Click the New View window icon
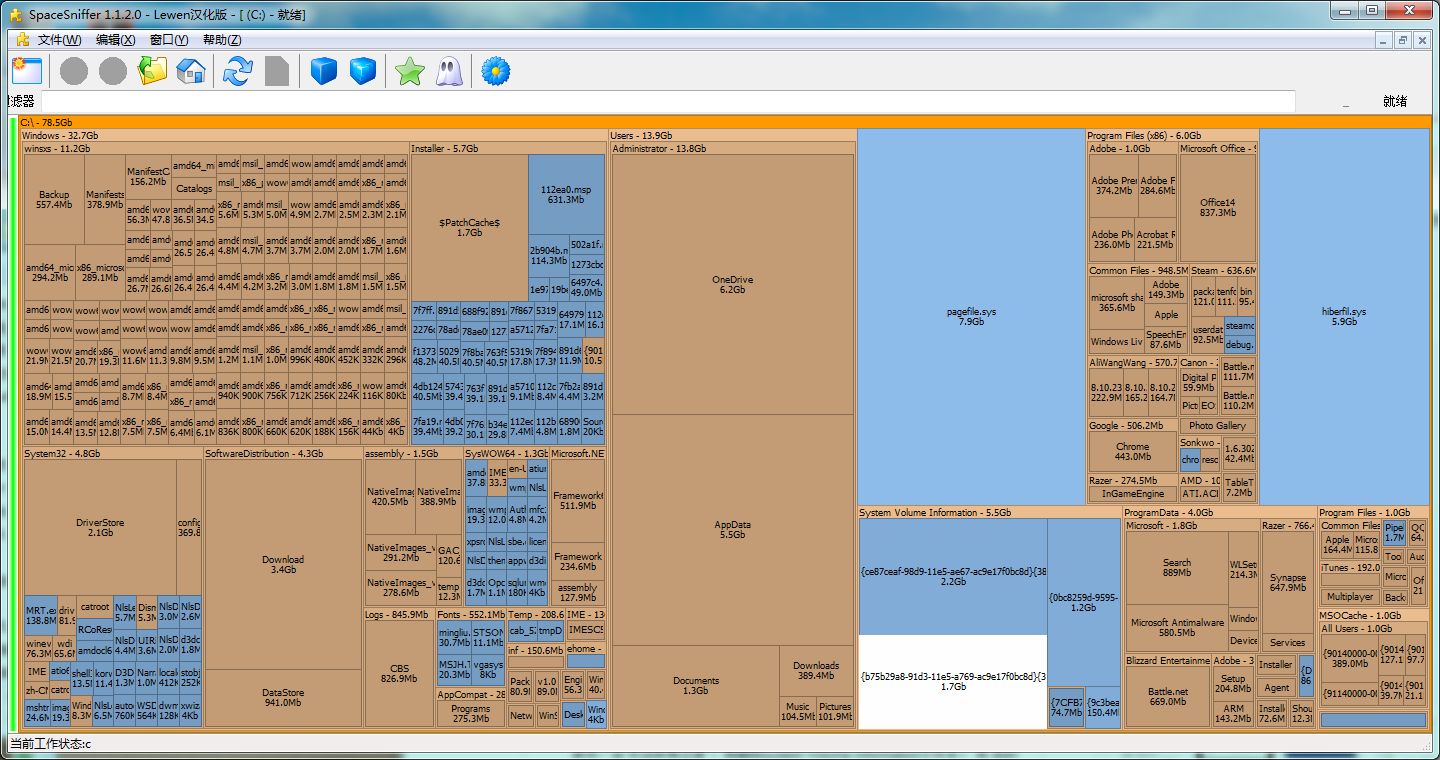Image resolution: width=1440 pixels, height=760 pixels. (x=27, y=71)
